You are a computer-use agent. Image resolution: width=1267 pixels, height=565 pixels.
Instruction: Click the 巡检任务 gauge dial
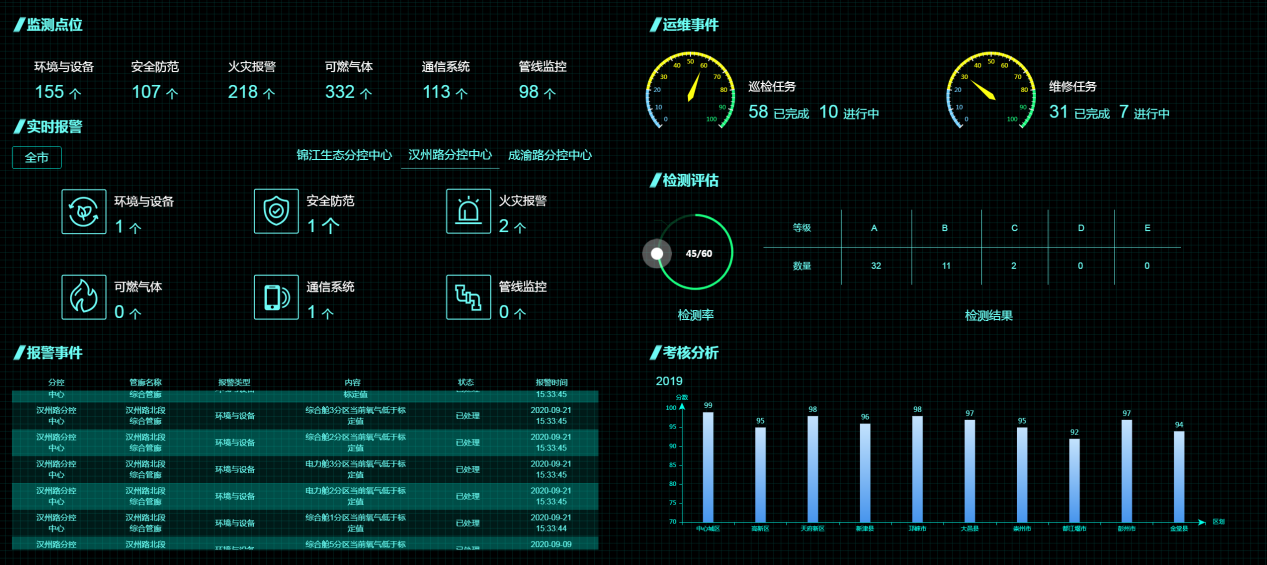tap(688, 92)
